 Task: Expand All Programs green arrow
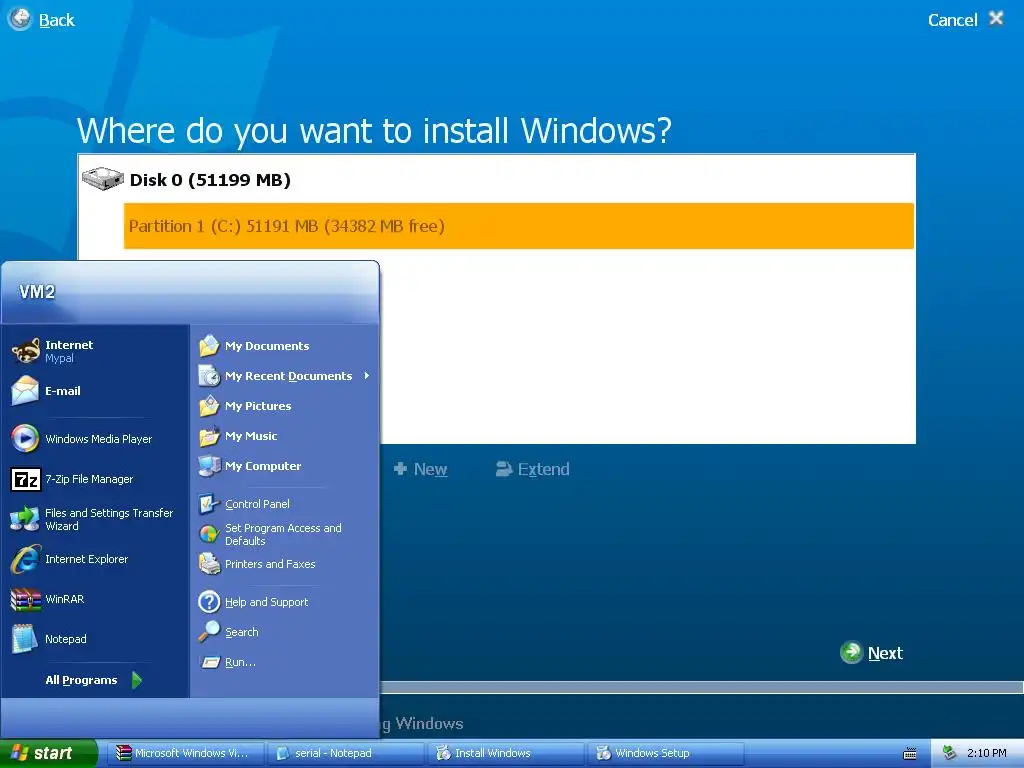pos(136,680)
